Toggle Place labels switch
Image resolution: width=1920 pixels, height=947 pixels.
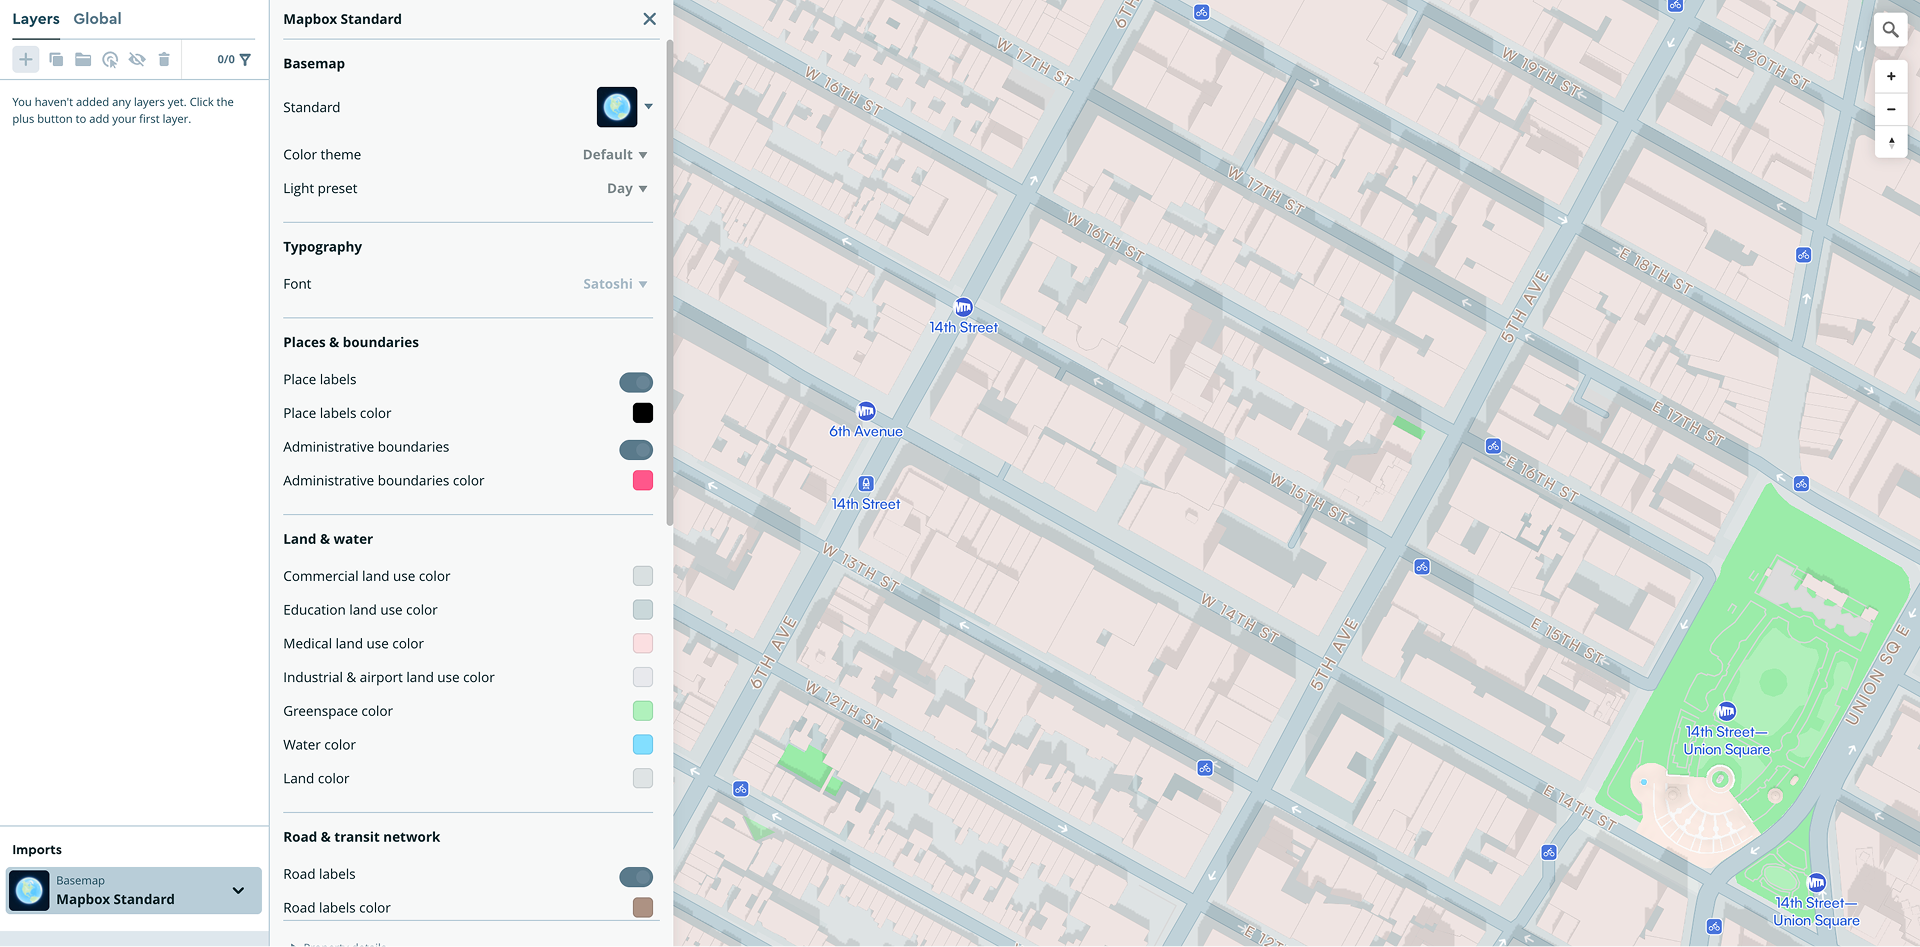[x=635, y=382]
